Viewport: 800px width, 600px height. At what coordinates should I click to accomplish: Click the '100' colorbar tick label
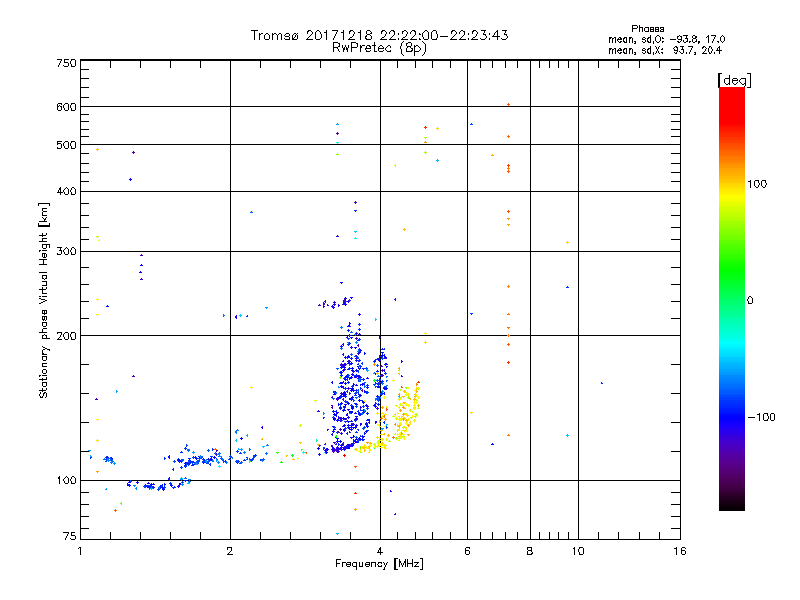point(757,184)
